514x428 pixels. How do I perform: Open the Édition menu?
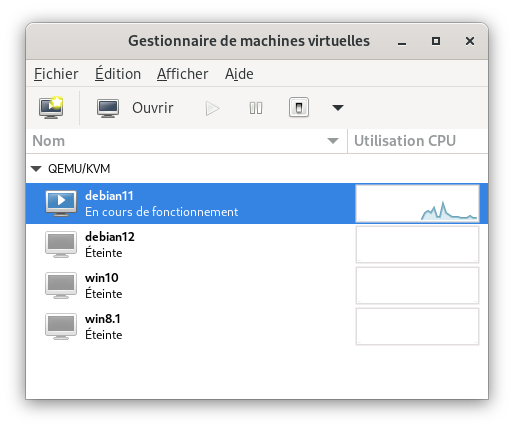pyautogui.click(x=118, y=74)
